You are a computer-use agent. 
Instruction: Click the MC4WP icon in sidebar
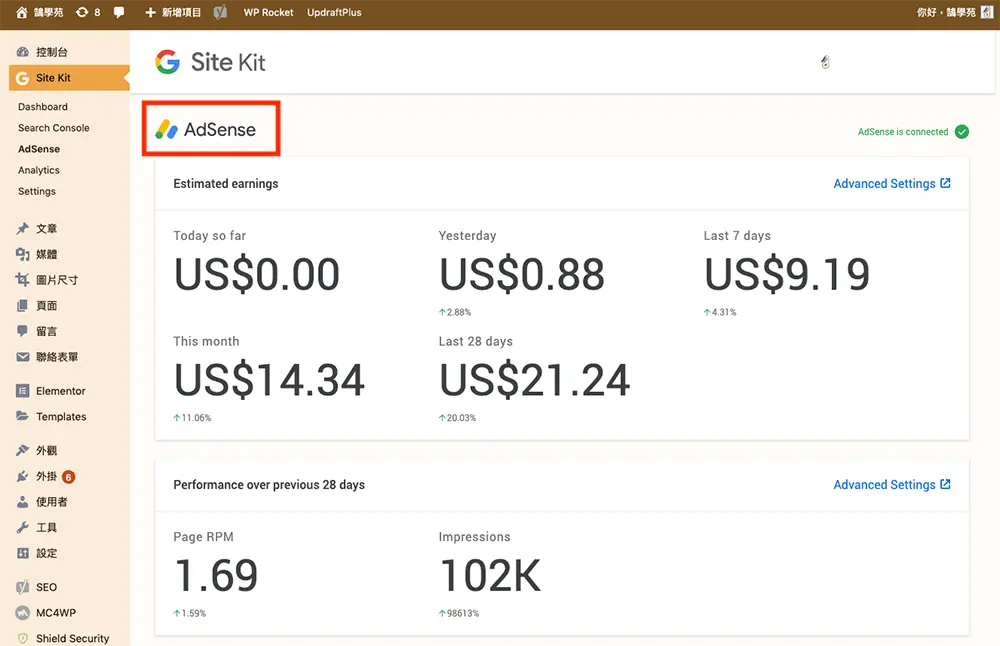pyautogui.click(x=22, y=612)
